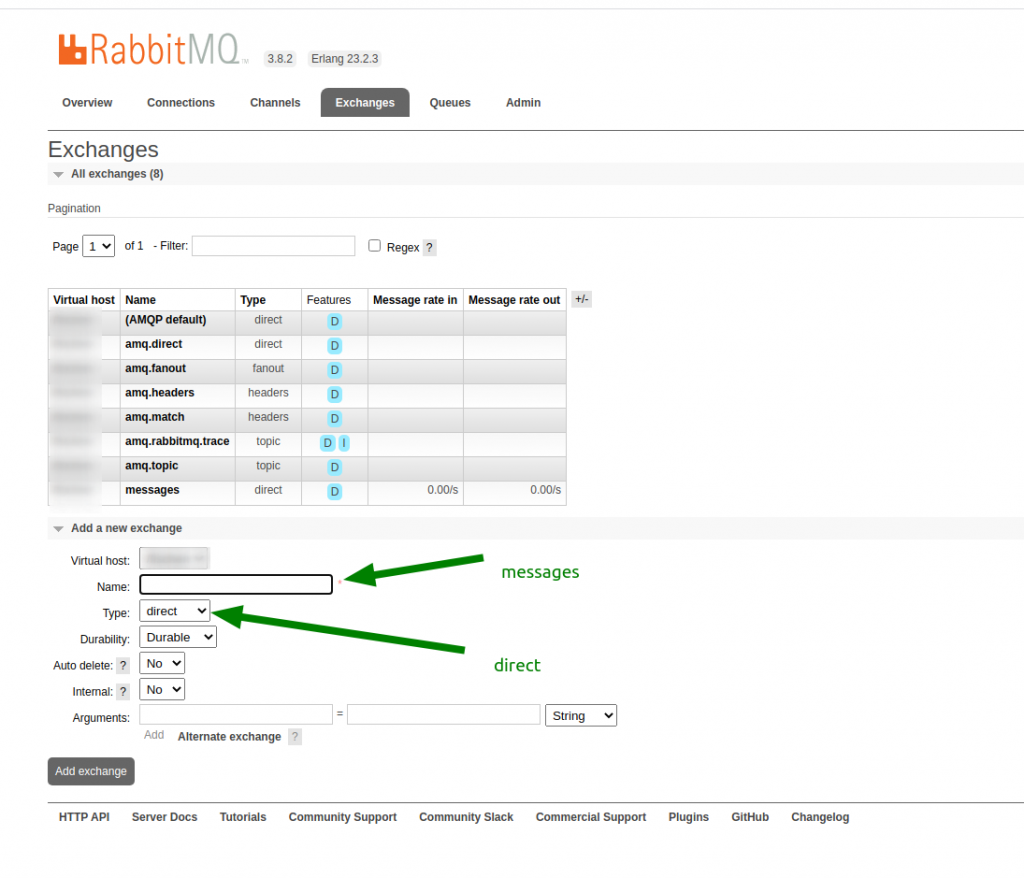This screenshot has width=1024, height=878.
Task: Click the exchange Name input field
Action: pos(236,585)
